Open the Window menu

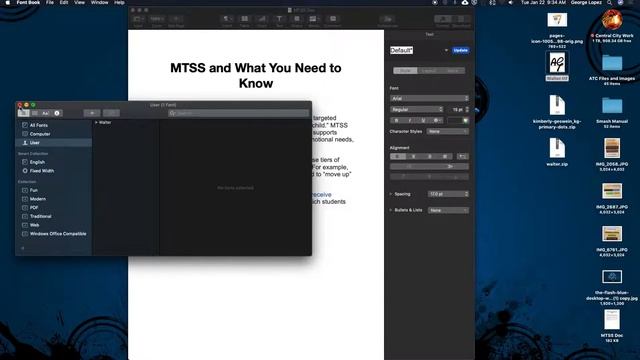100,2
